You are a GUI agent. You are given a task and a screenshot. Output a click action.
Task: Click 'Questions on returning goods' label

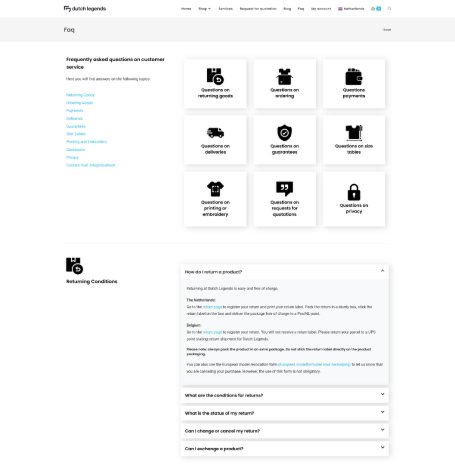point(215,93)
